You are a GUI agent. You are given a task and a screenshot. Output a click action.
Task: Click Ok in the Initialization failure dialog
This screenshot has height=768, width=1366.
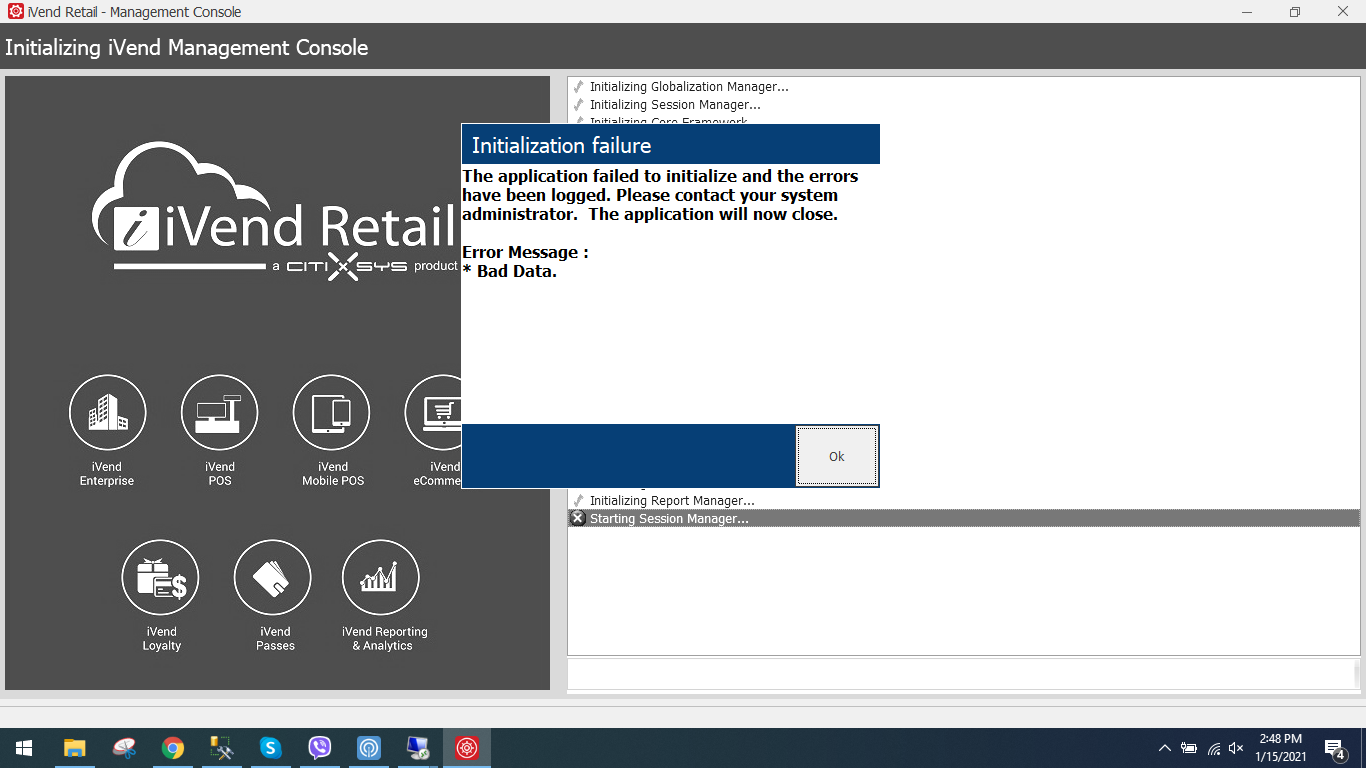coord(837,456)
